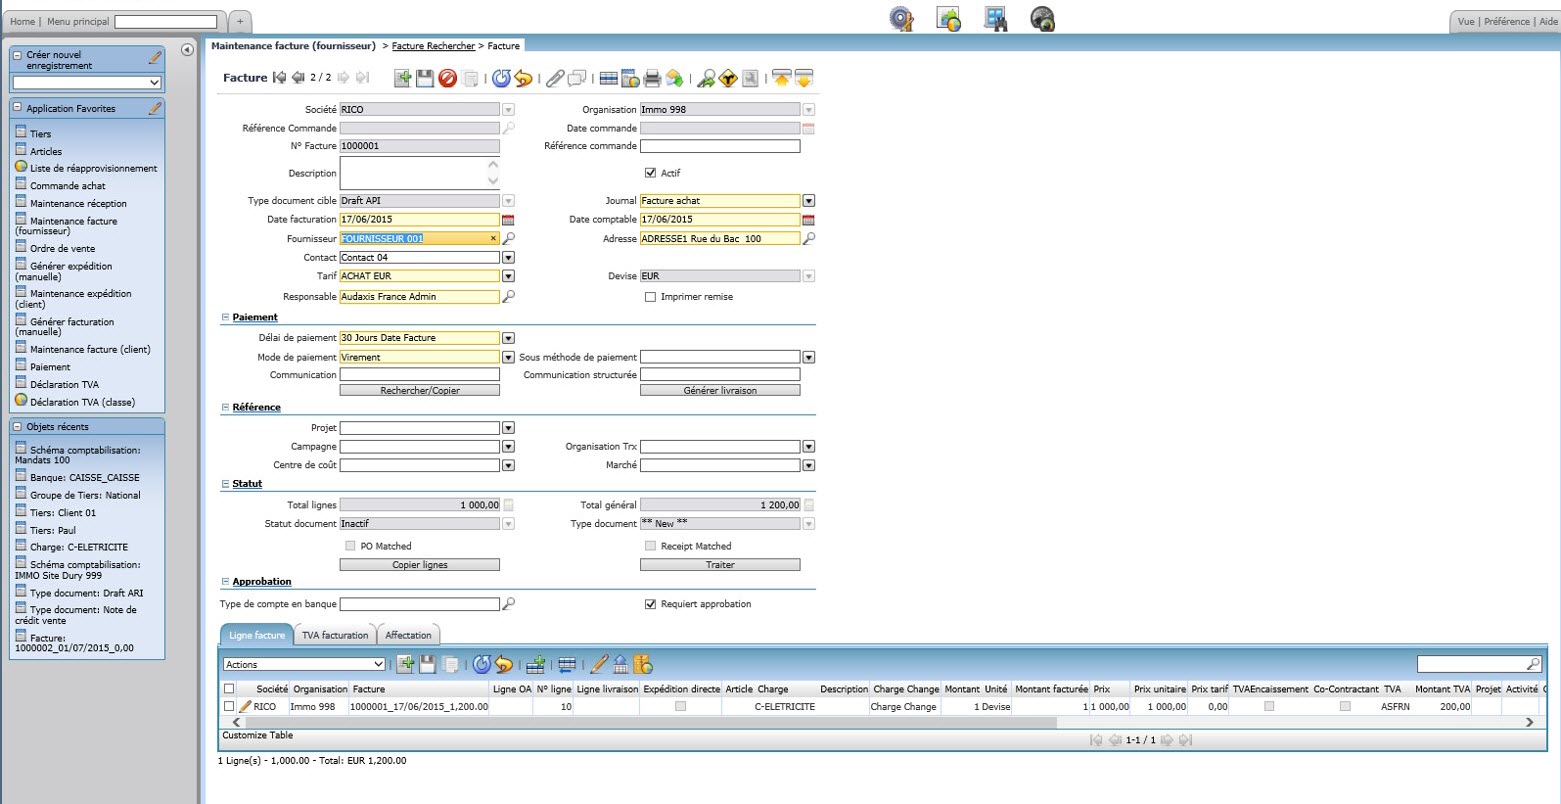Screen dimensions: 1561x804
Task: Go to the previous record arrow
Action: 298,78
